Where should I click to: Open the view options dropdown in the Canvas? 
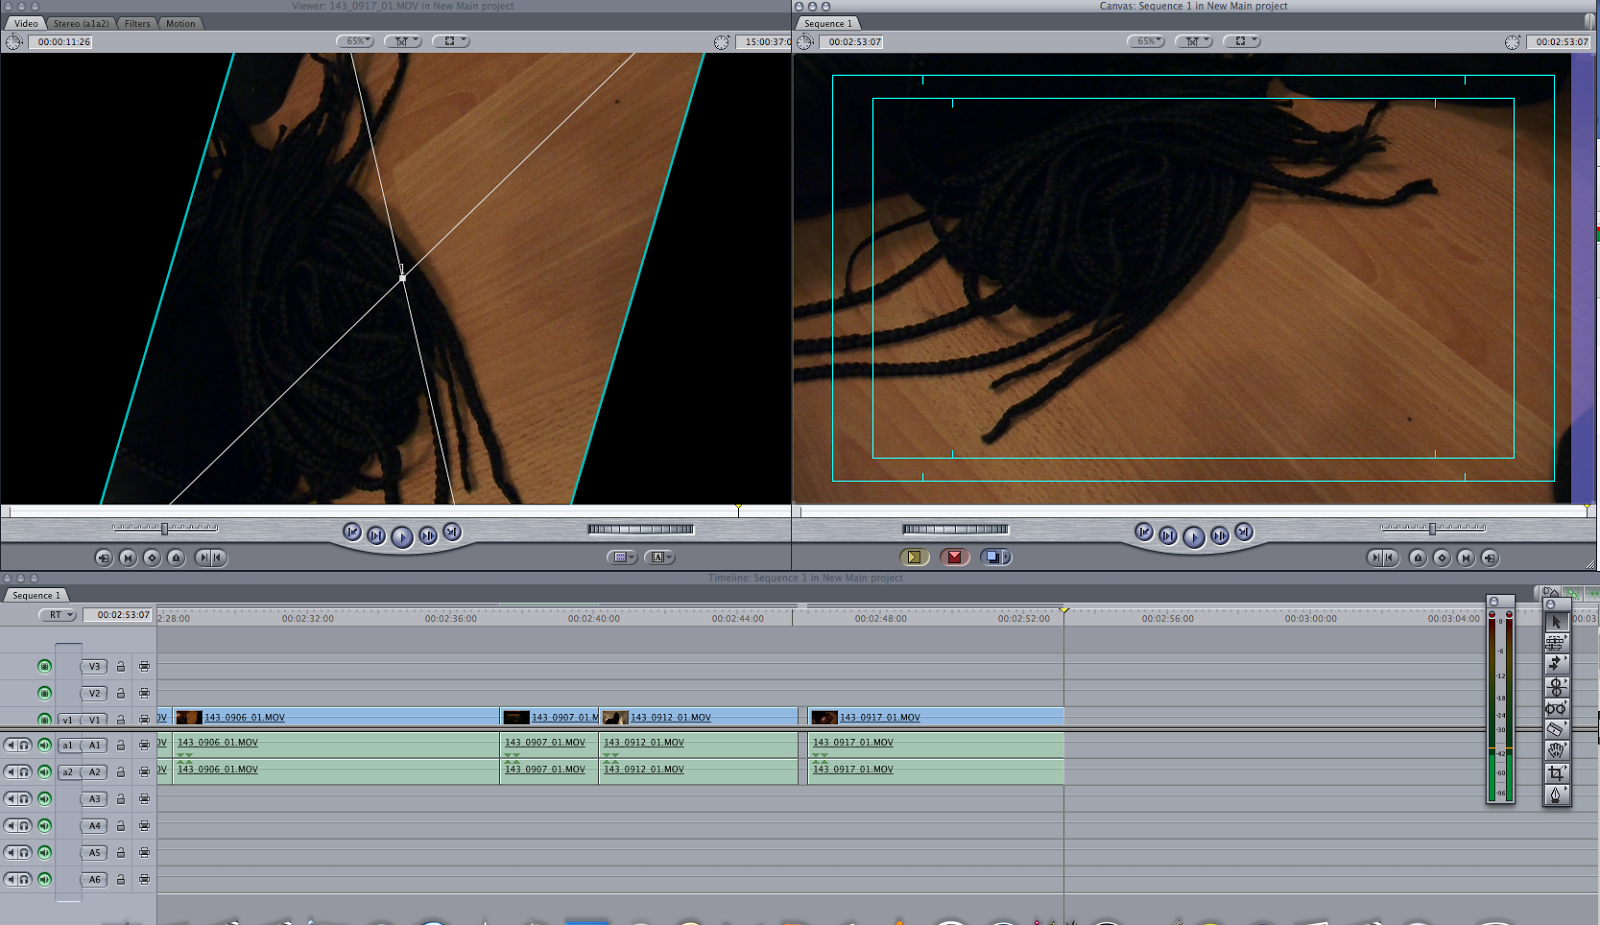pos(1240,41)
